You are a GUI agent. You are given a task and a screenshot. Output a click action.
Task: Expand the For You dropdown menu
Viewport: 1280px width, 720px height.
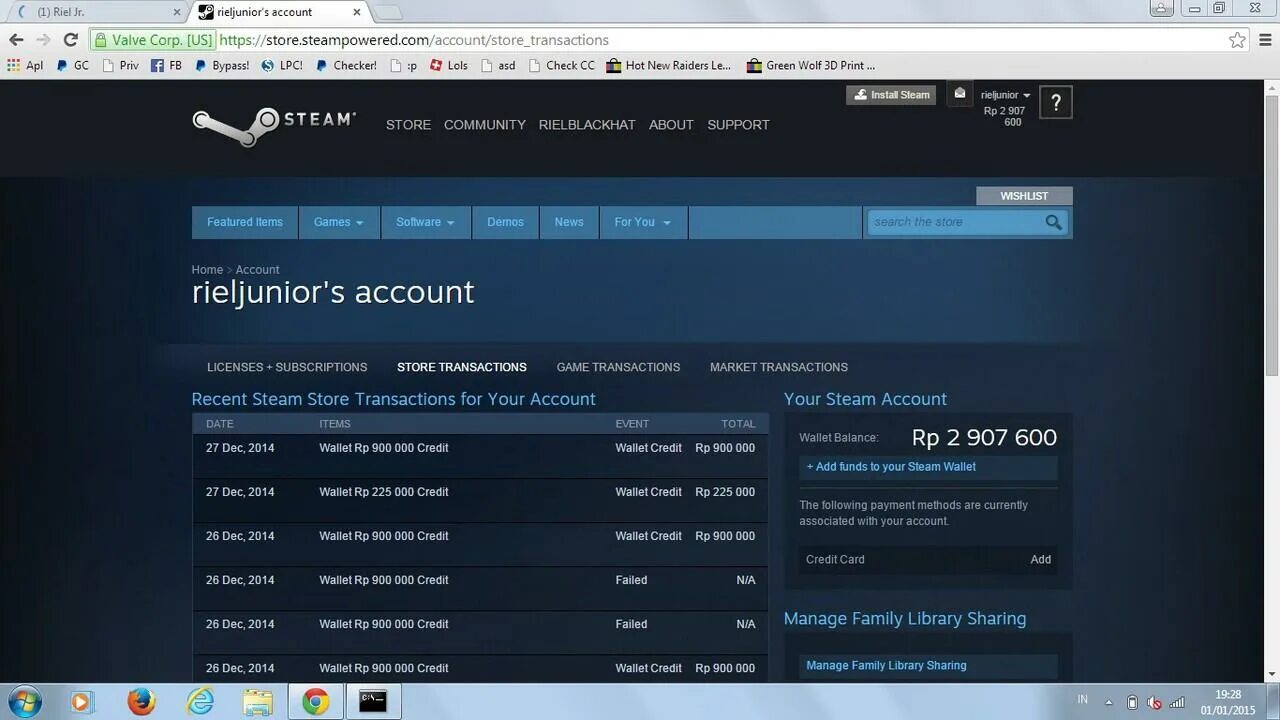(x=643, y=222)
